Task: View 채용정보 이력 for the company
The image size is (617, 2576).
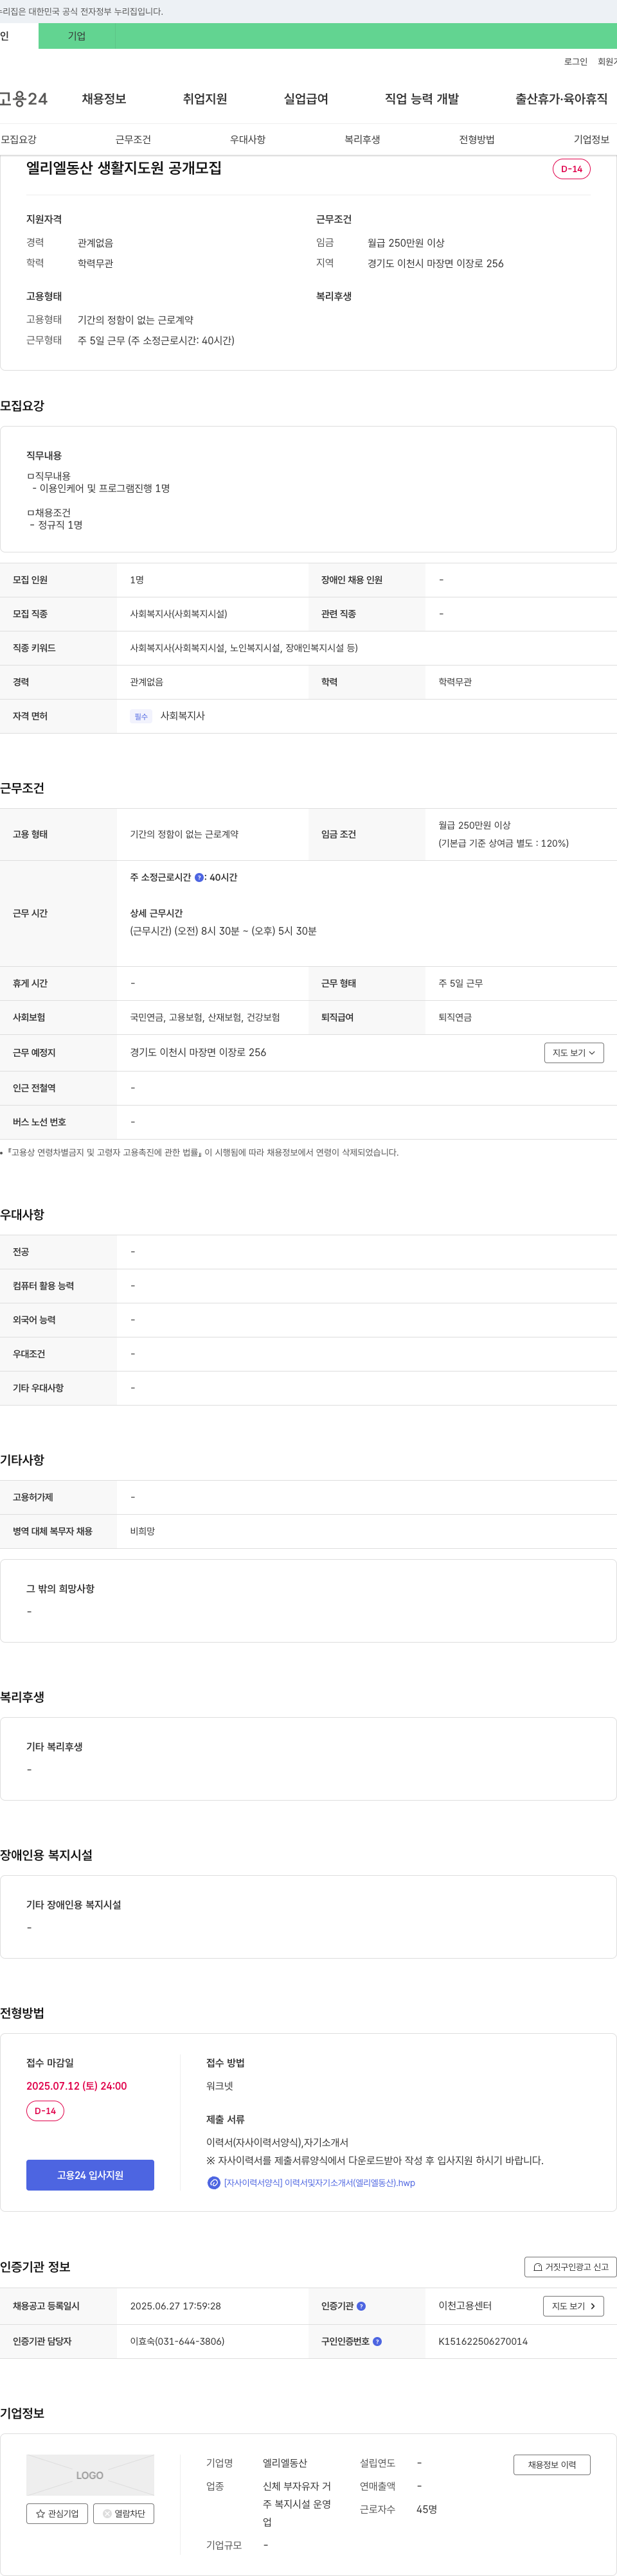Action: pos(552,2465)
